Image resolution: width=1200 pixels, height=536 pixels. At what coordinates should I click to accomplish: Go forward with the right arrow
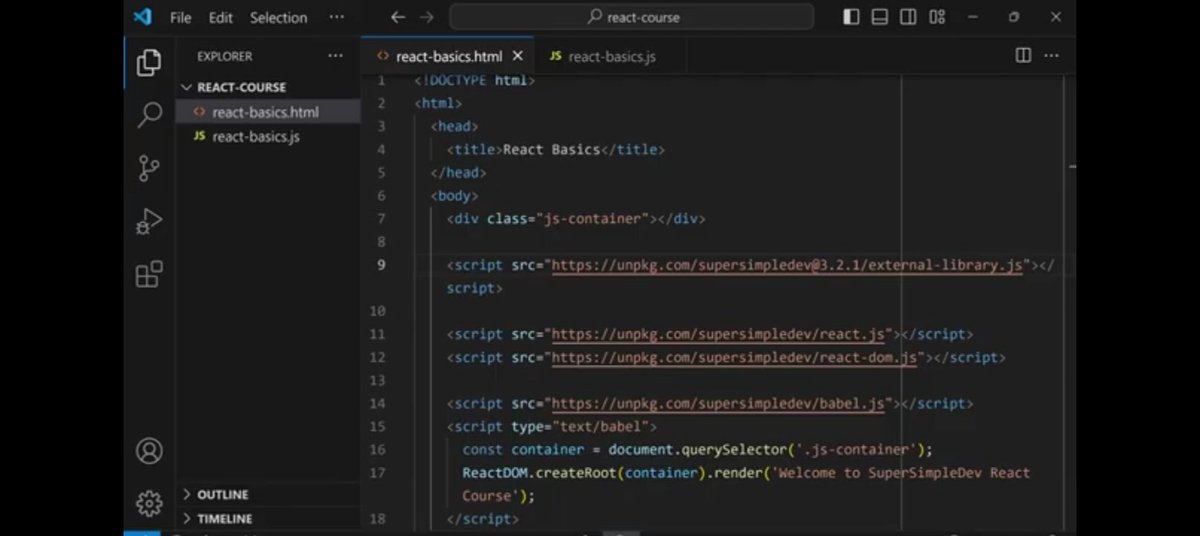pyautogui.click(x=427, y=17)
